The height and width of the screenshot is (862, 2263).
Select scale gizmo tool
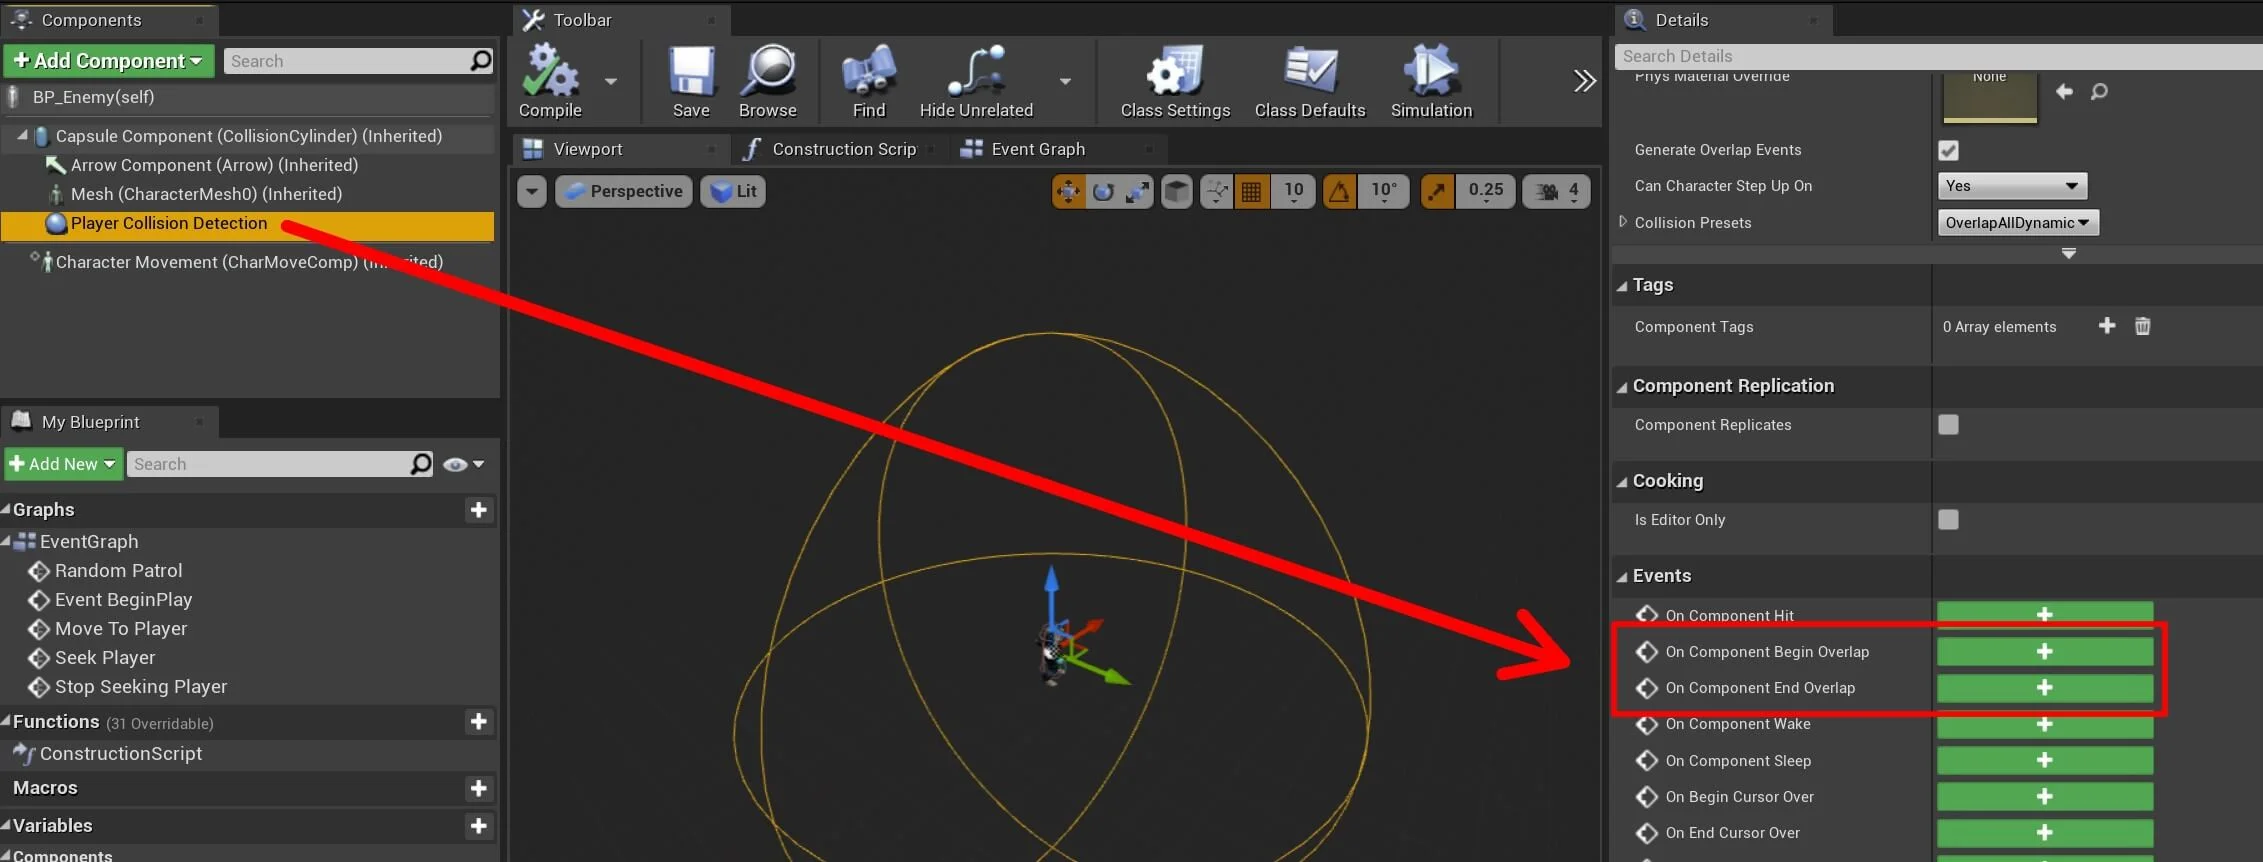(1137, 191)
